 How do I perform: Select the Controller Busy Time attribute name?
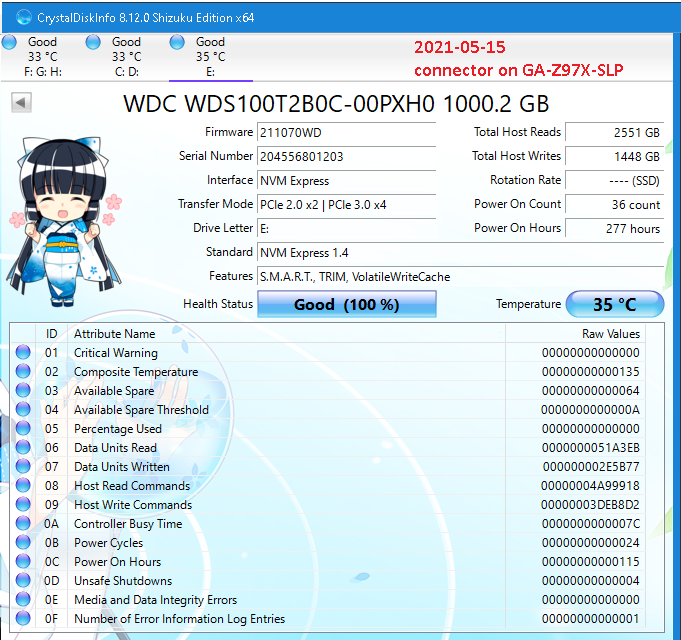pos(128,524)
